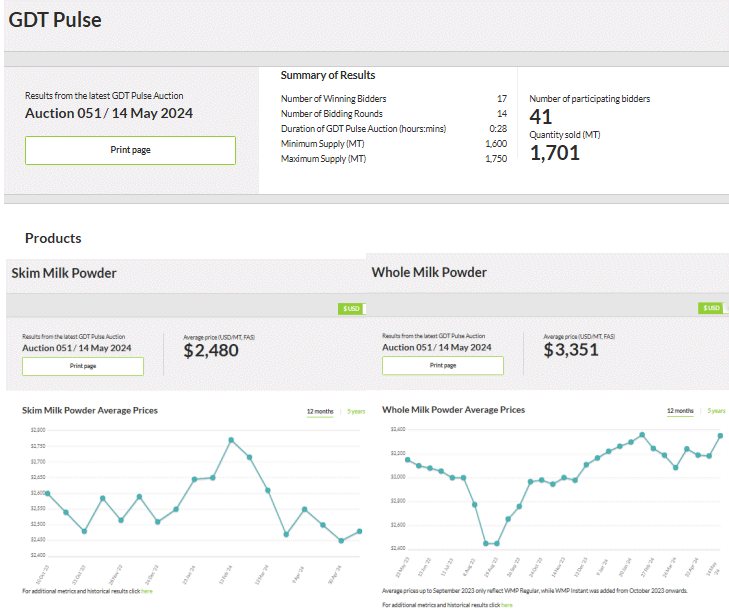Viewport: 729px width, 612px height.
Task: Click the participating bidders value 41
Action: tap(541, 116)
